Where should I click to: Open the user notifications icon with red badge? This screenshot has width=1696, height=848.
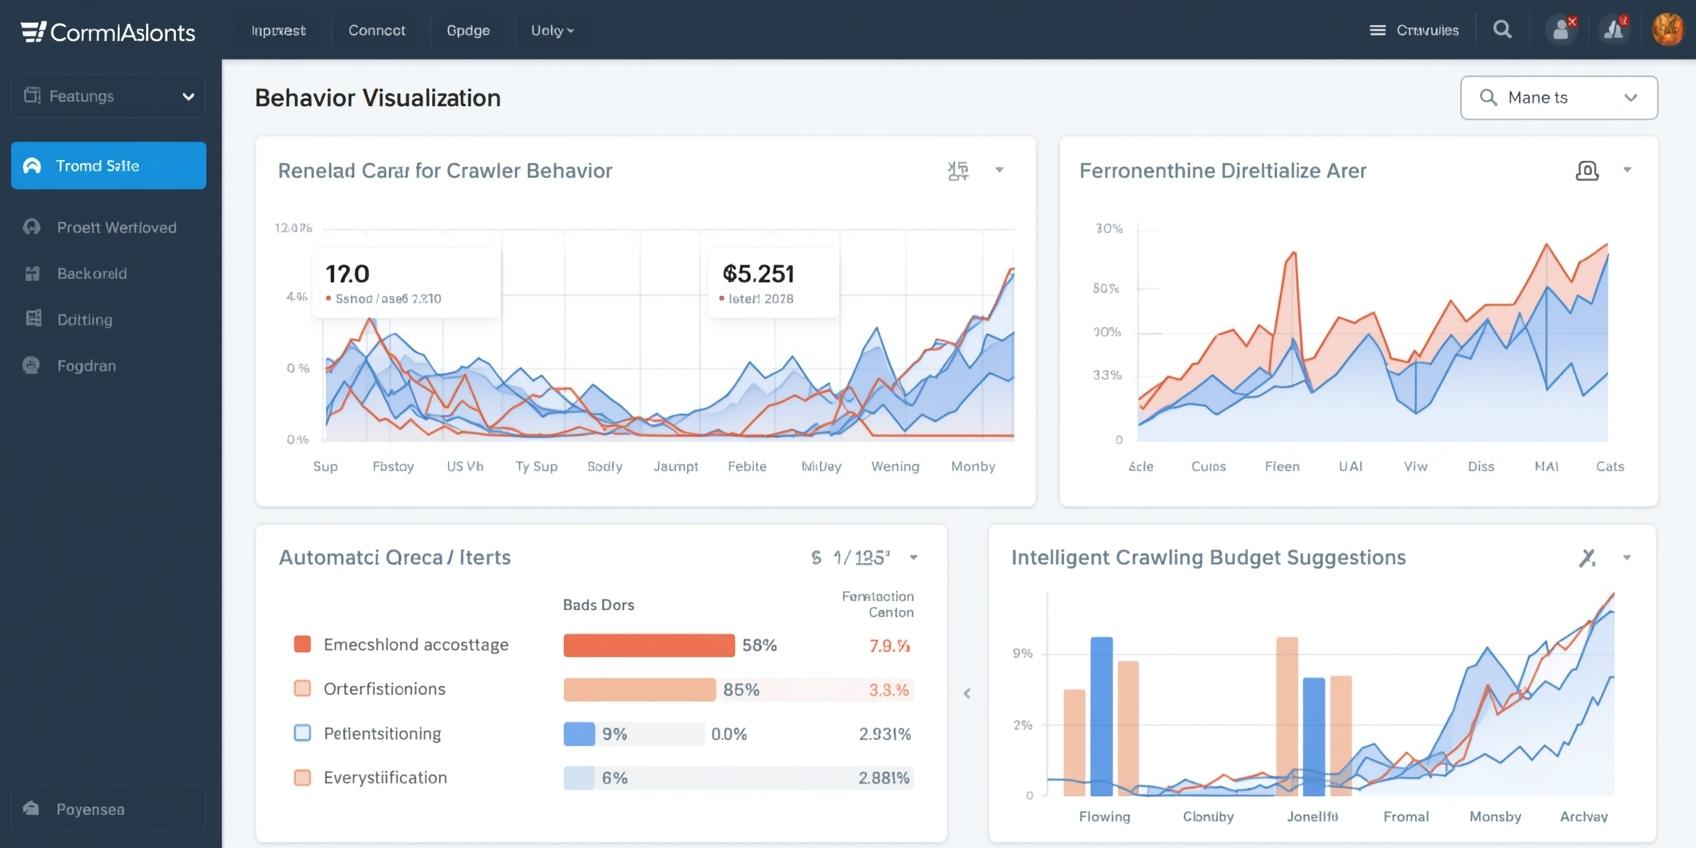(1561, 30)
